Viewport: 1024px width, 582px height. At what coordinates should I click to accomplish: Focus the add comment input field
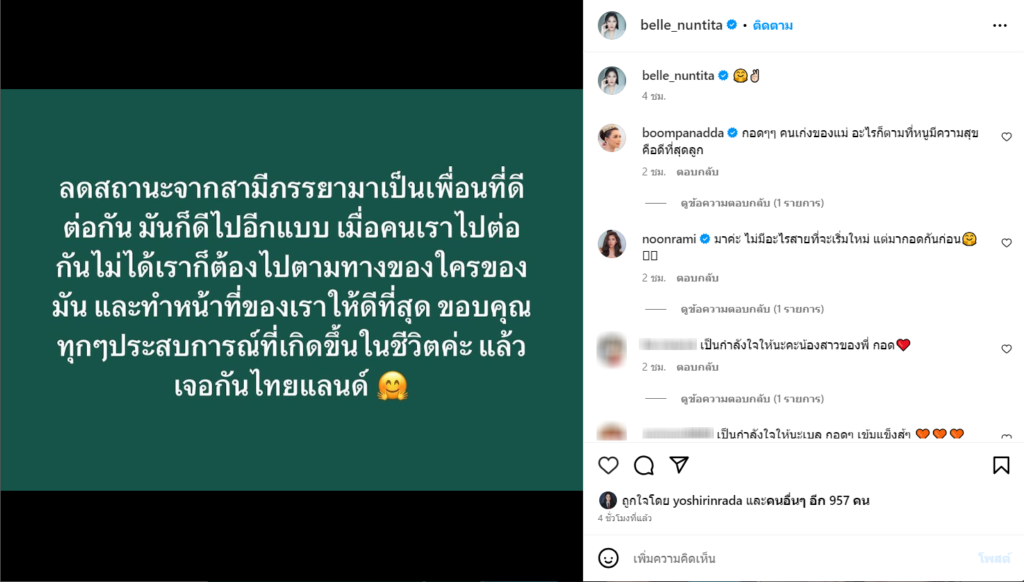tap(800, 558)
